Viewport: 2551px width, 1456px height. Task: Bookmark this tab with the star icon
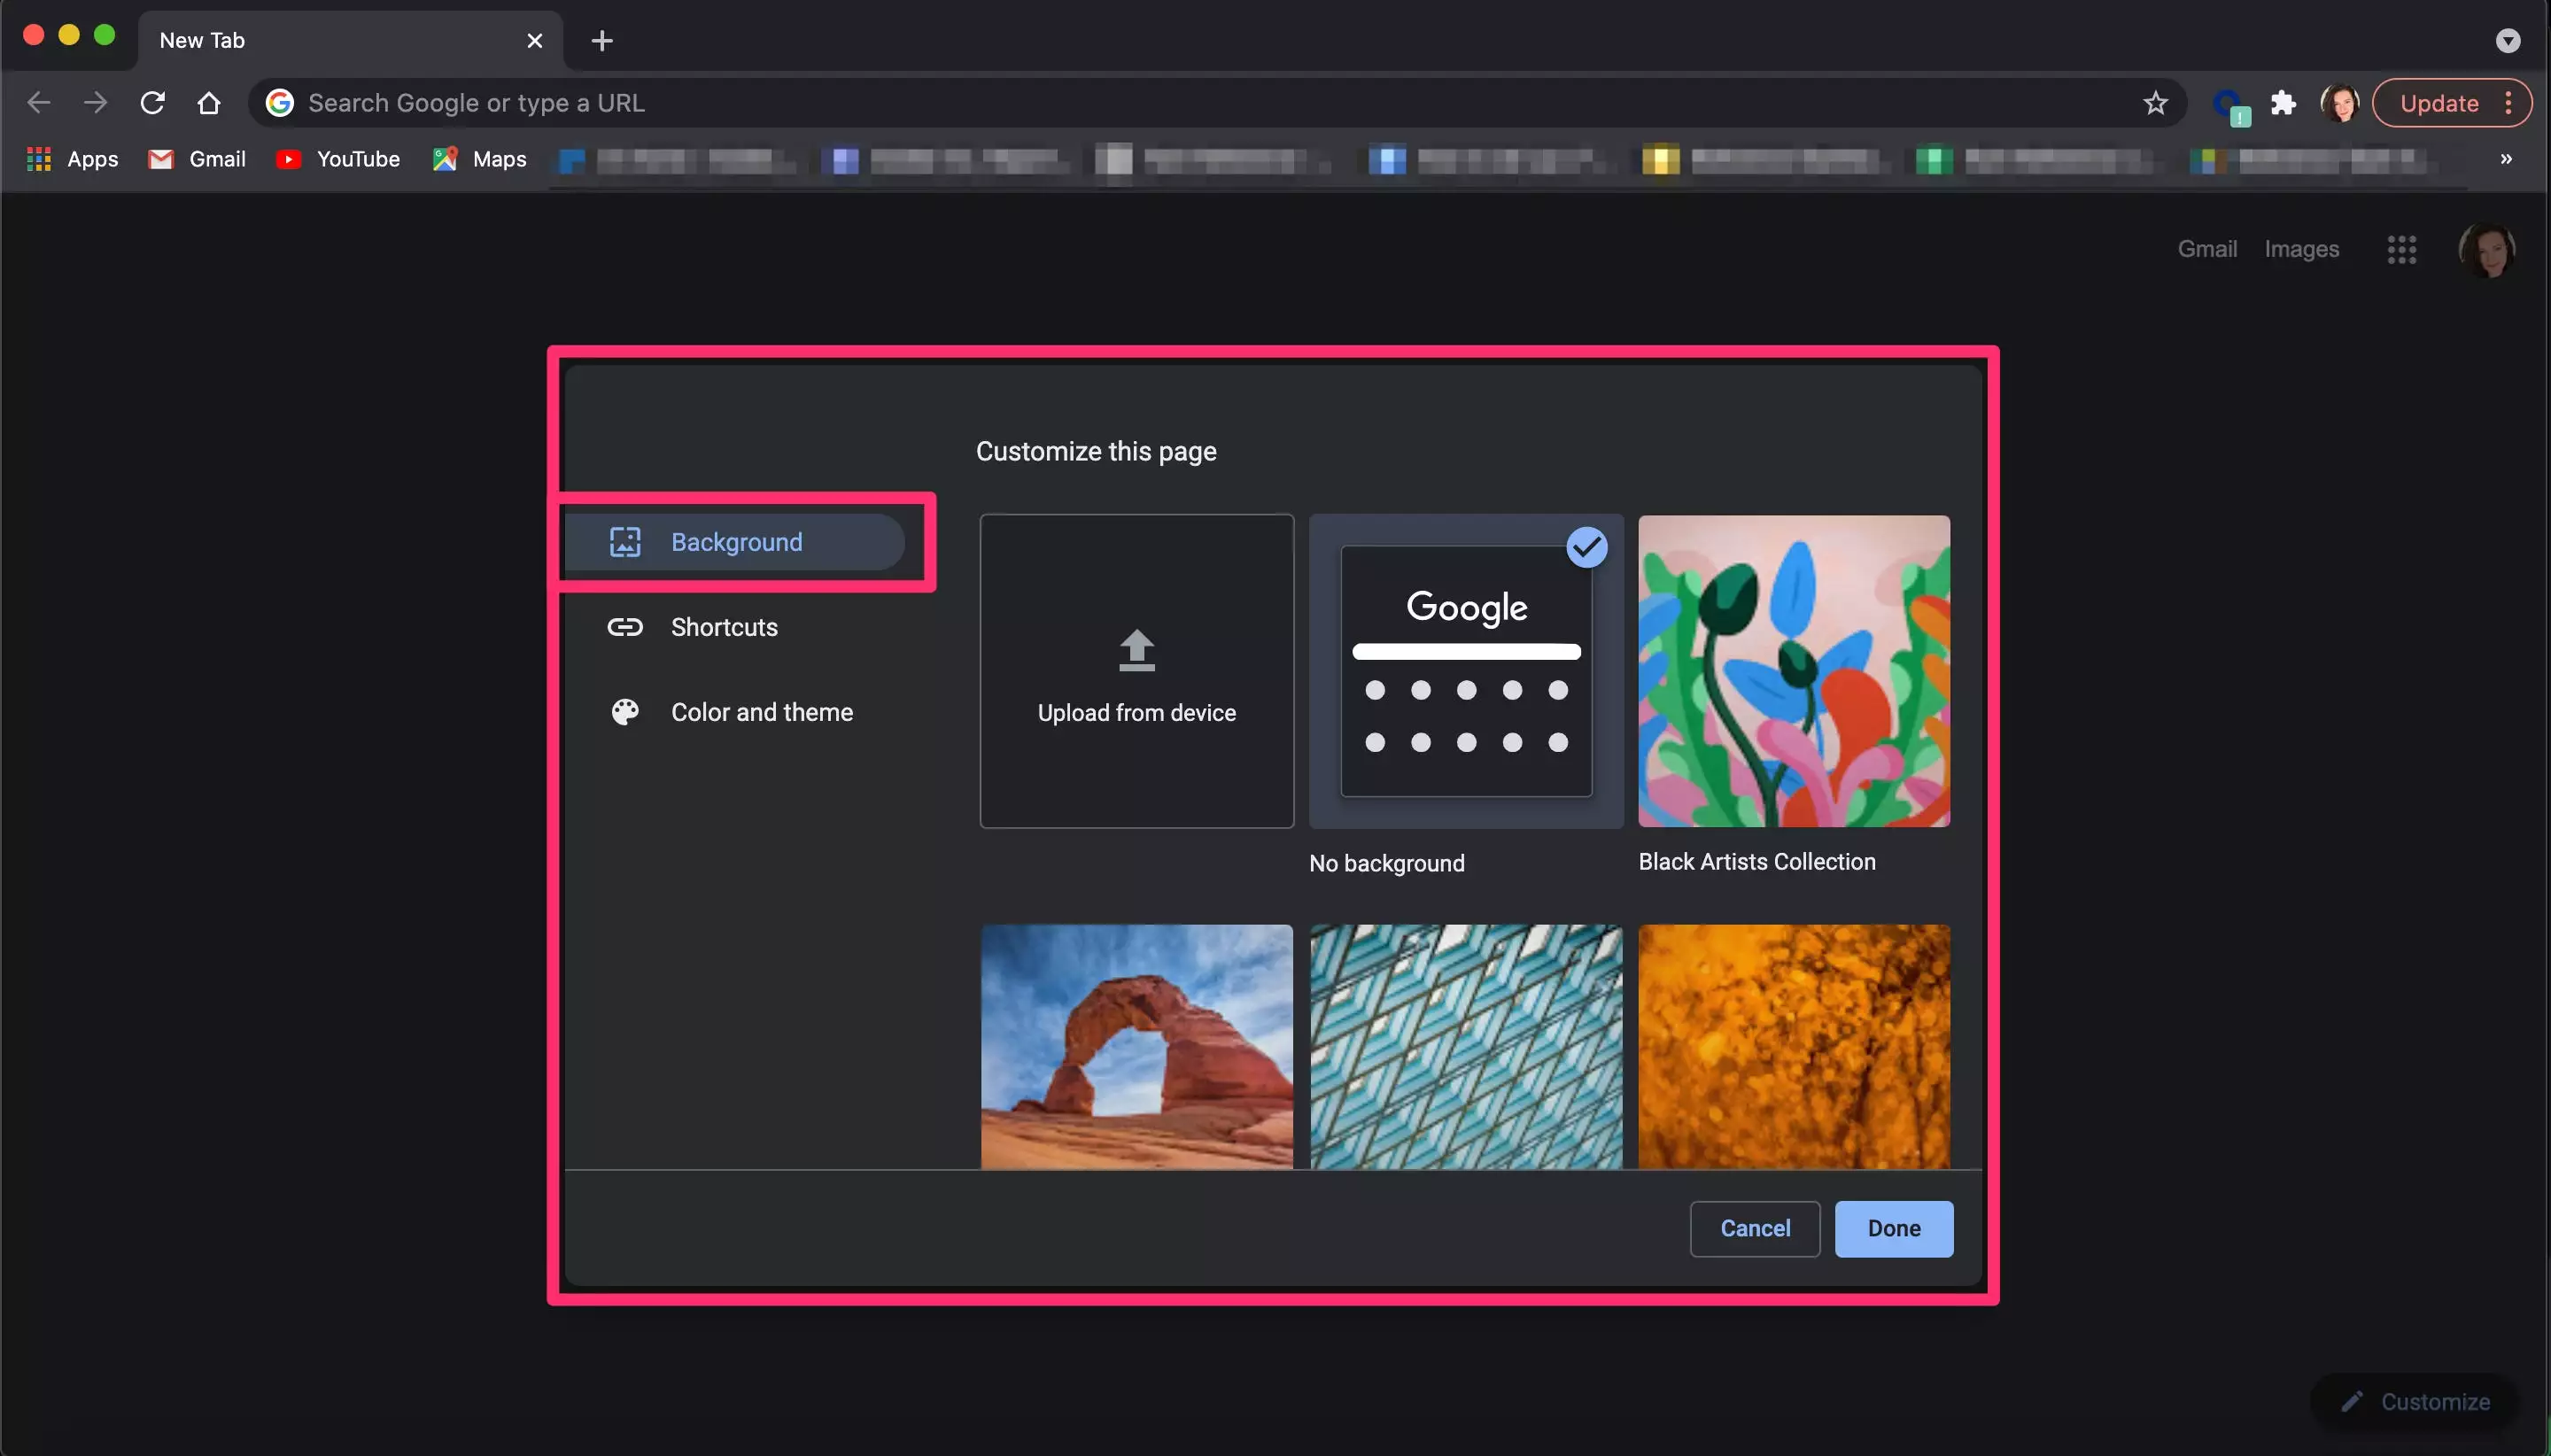(2155, 103)
